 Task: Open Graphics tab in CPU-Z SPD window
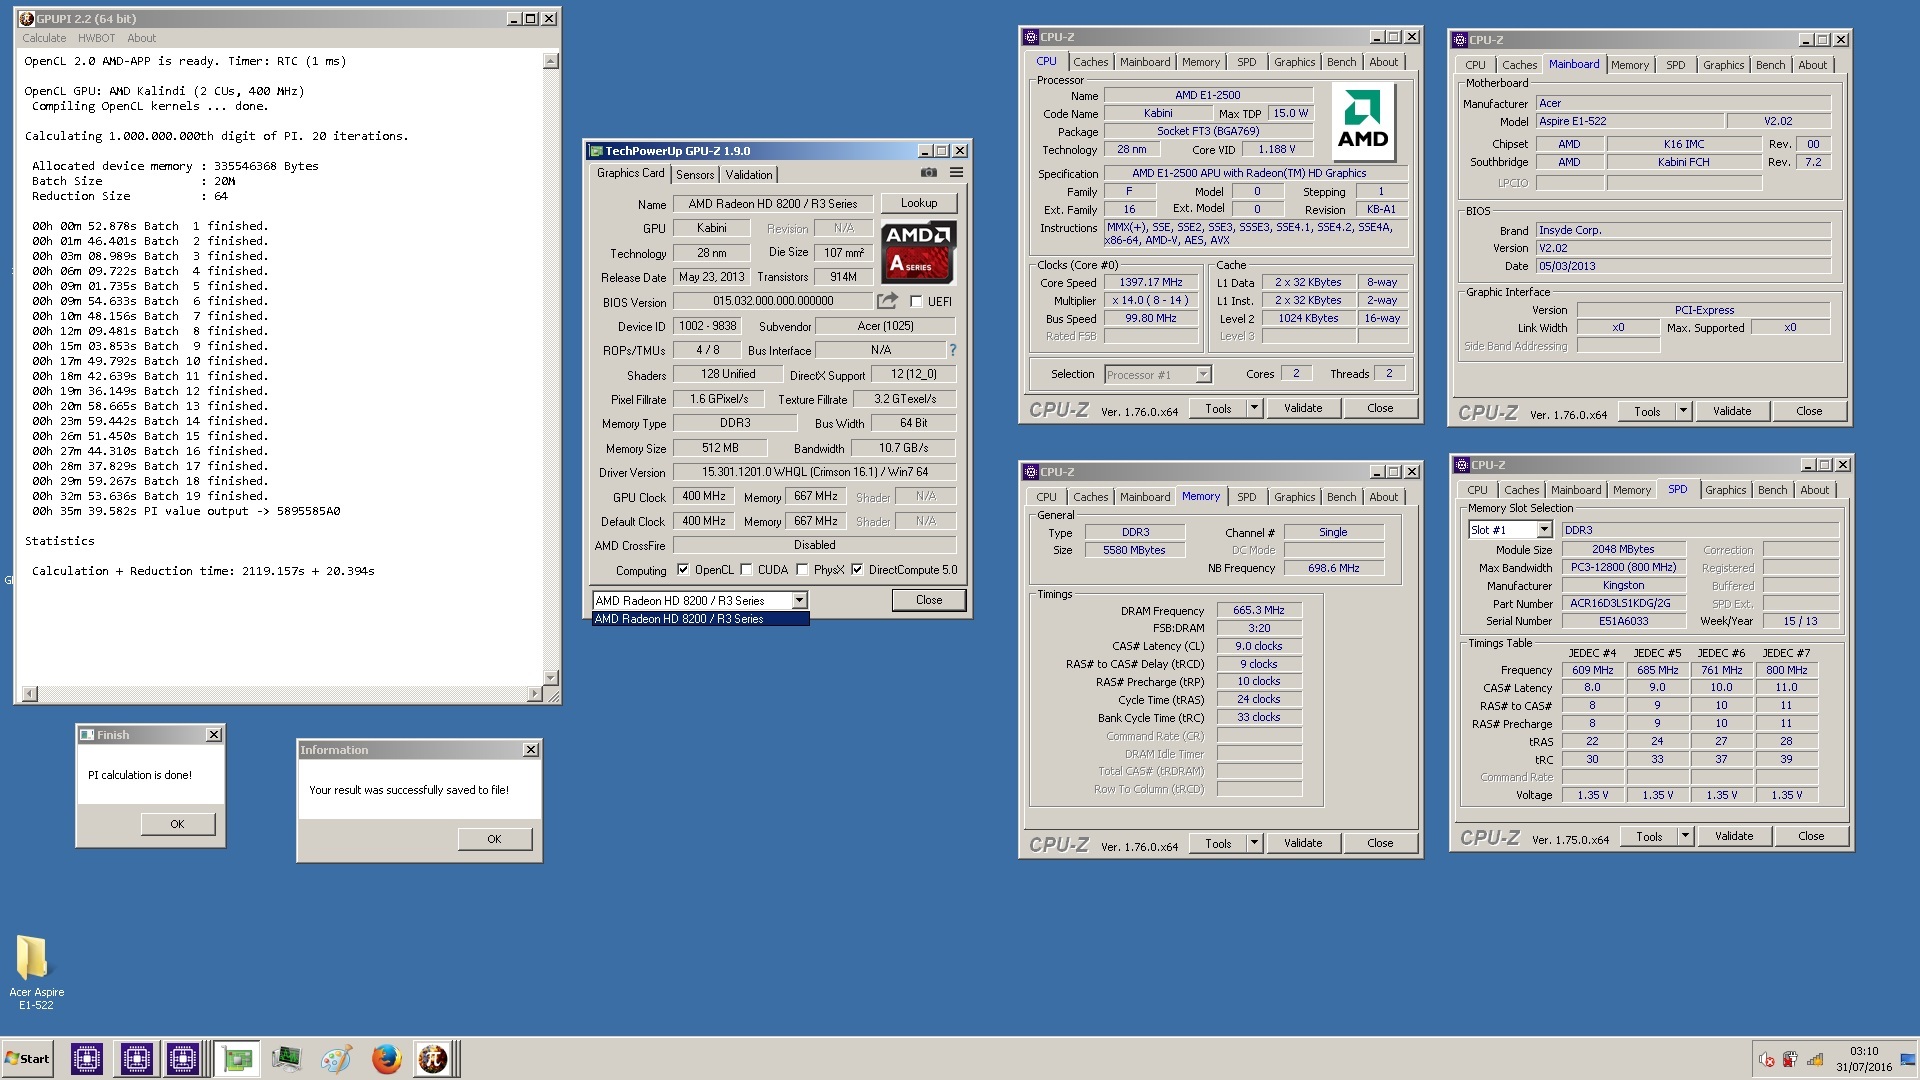pos(1725,490)
